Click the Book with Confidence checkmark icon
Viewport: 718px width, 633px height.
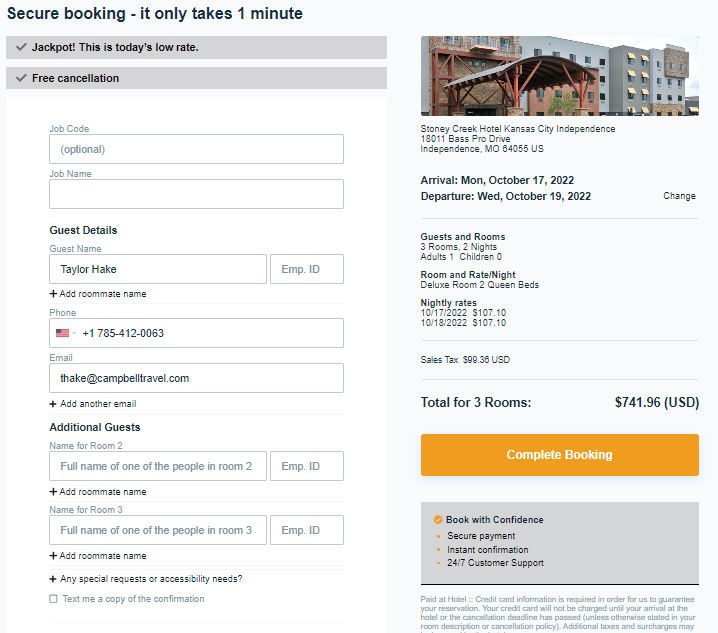point(437,520)
